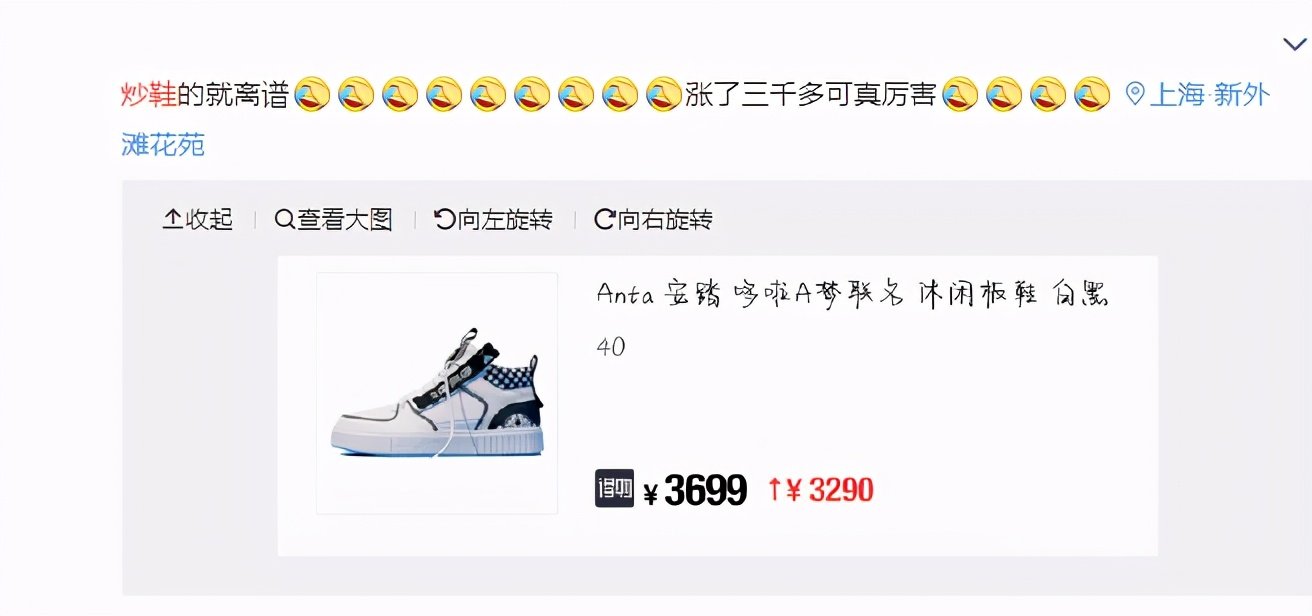Click the magnifier icon beside 查看大图
1312x616 pixels.
[284, 219]
